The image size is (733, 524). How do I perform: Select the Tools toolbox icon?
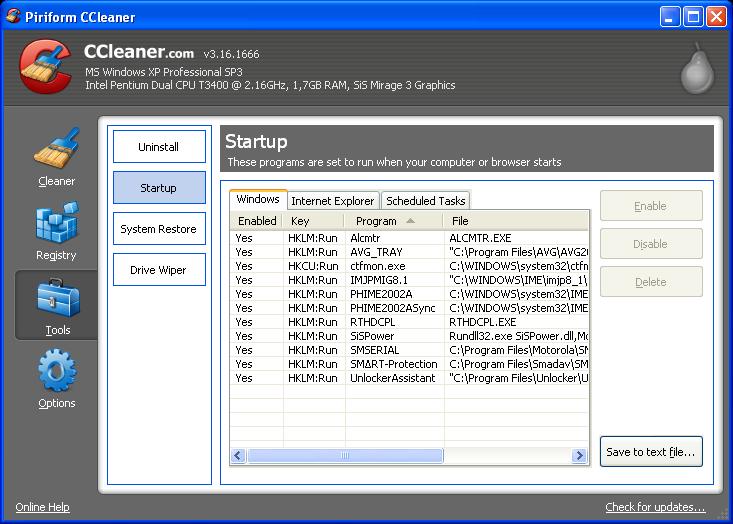pos(58,298)
